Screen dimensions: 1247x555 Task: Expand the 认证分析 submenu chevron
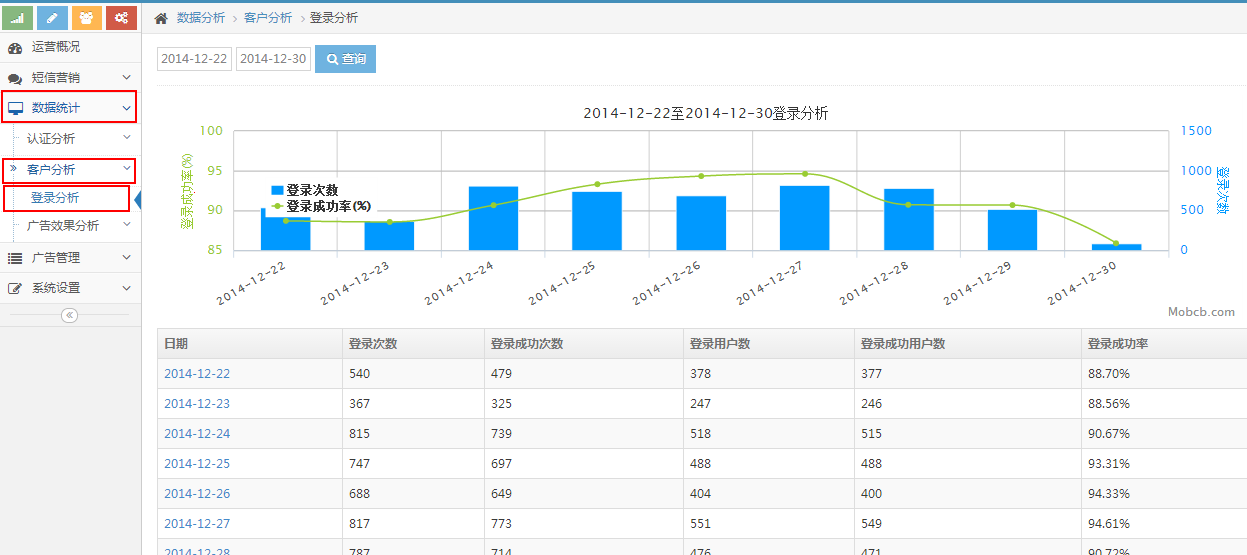click(x=126, y=138)
